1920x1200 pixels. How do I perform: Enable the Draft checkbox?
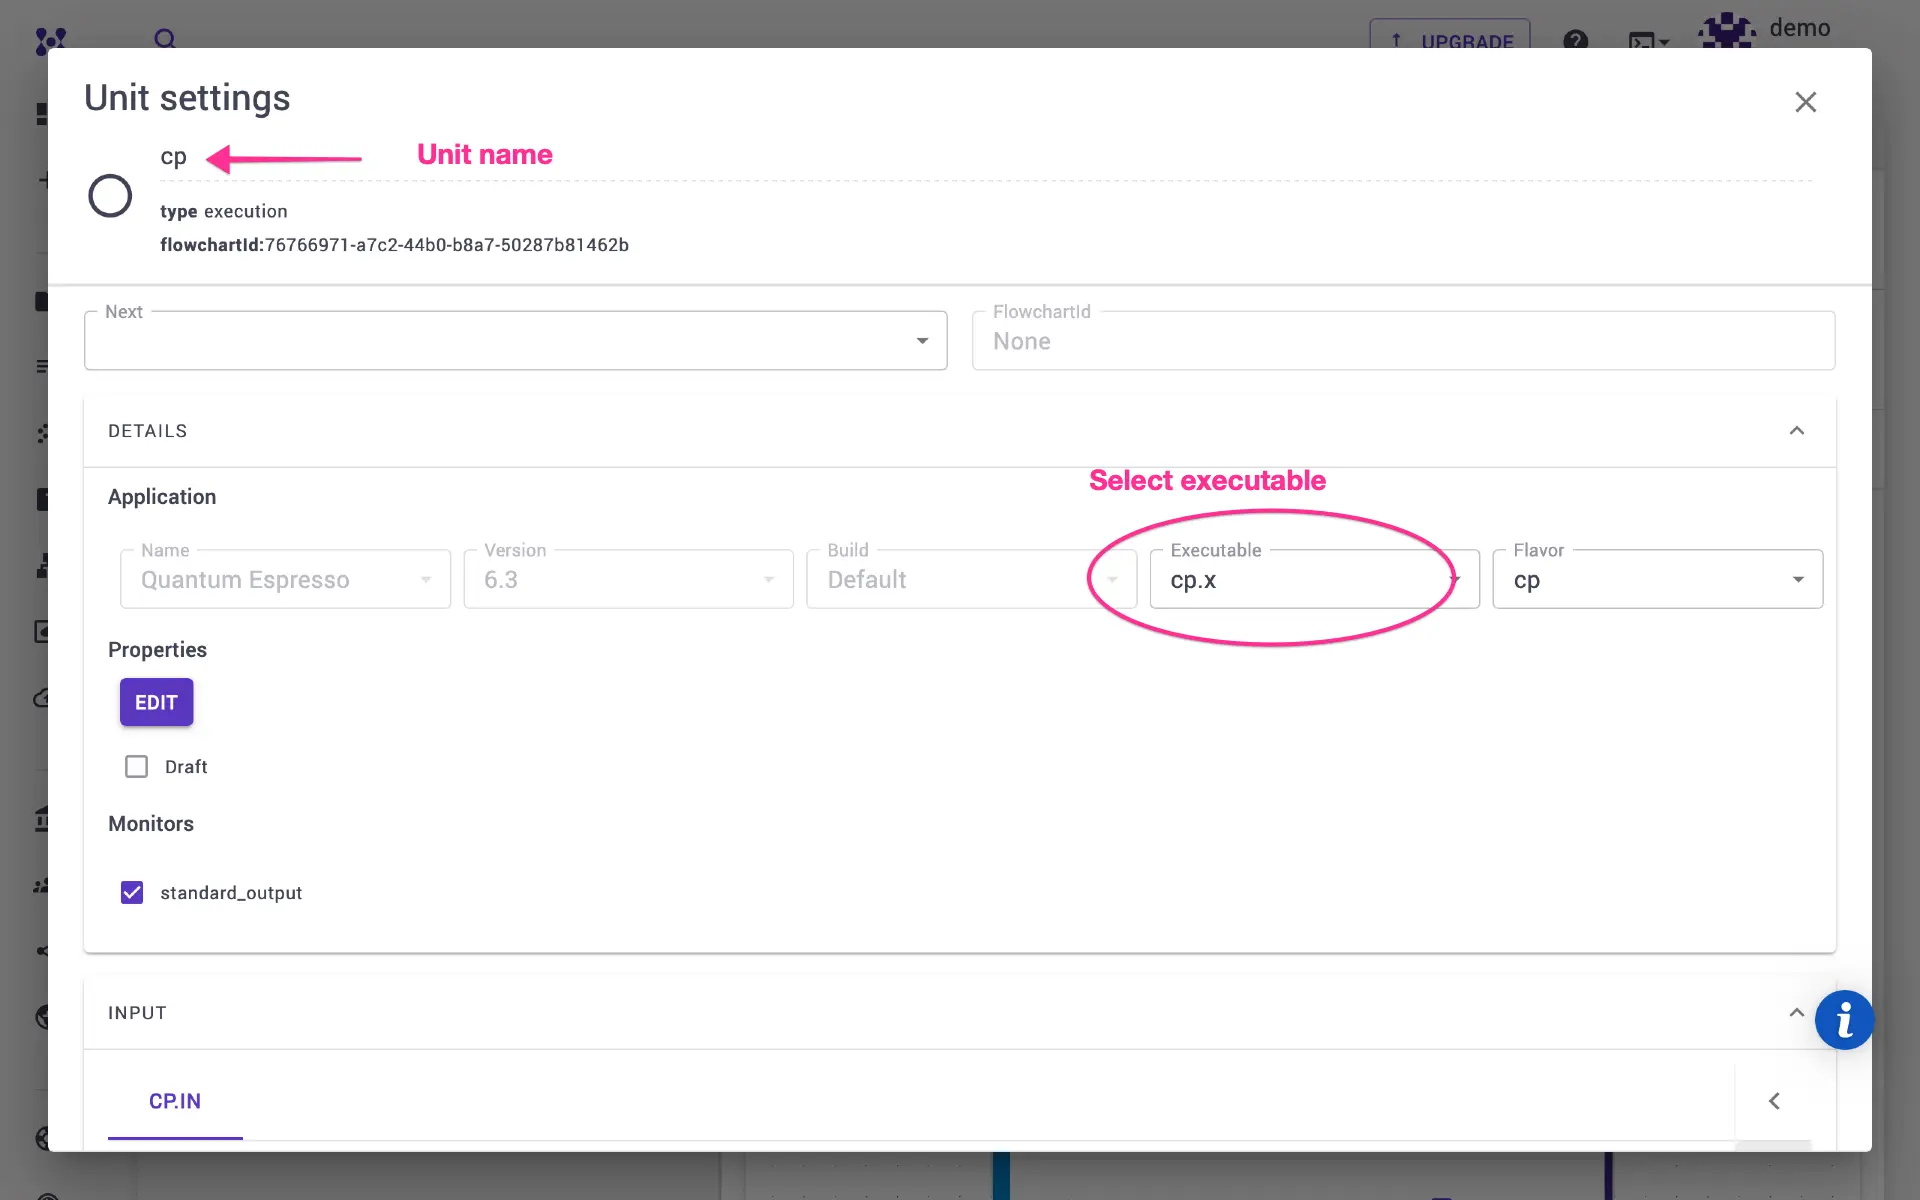pos(136,766)
